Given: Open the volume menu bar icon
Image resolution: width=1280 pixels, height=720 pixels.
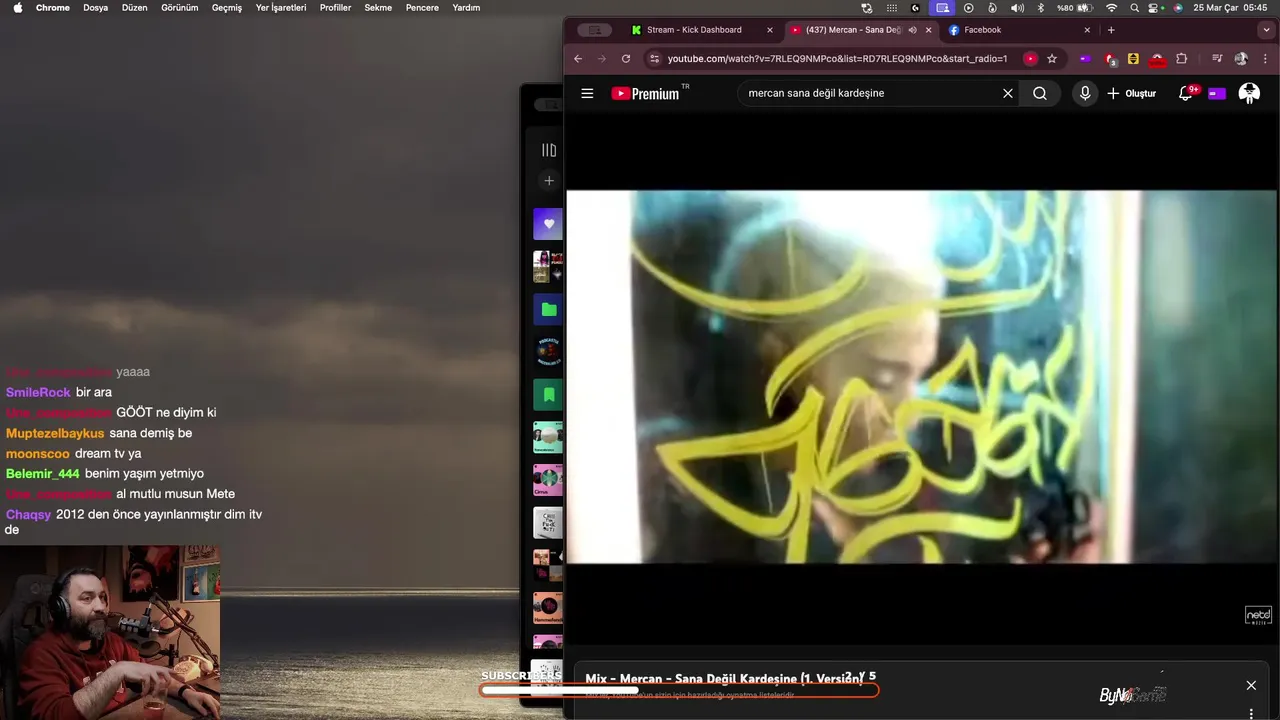Looking at the screenshot, I should point(1017,8).
